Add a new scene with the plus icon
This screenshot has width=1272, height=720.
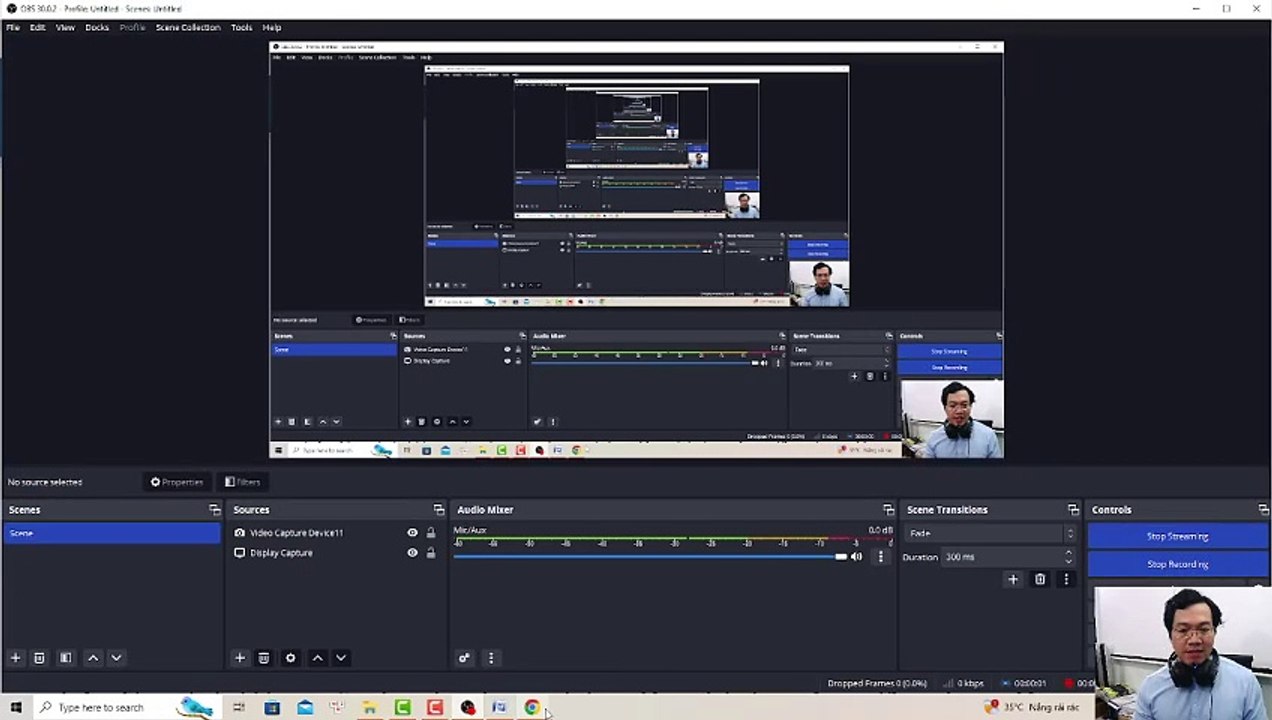[15, 658]
